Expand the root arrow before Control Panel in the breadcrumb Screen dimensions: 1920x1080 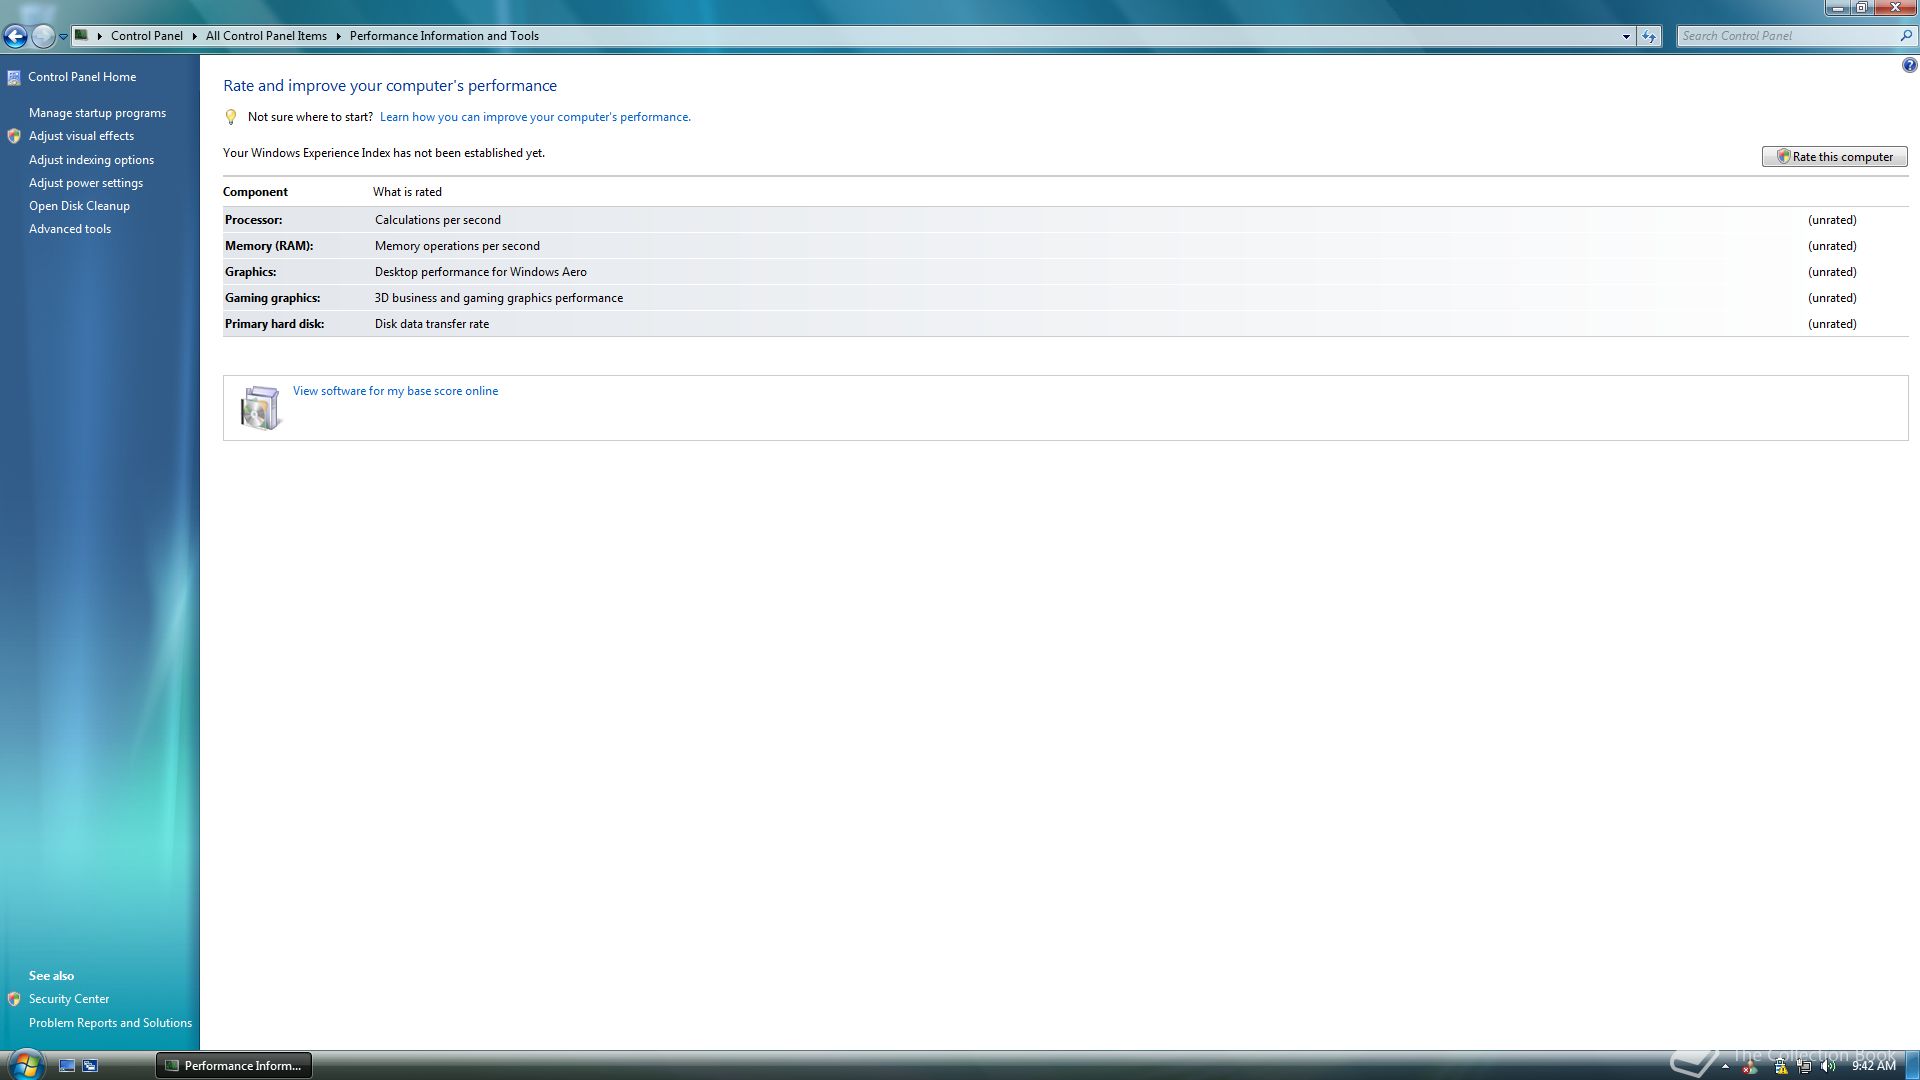99,36
